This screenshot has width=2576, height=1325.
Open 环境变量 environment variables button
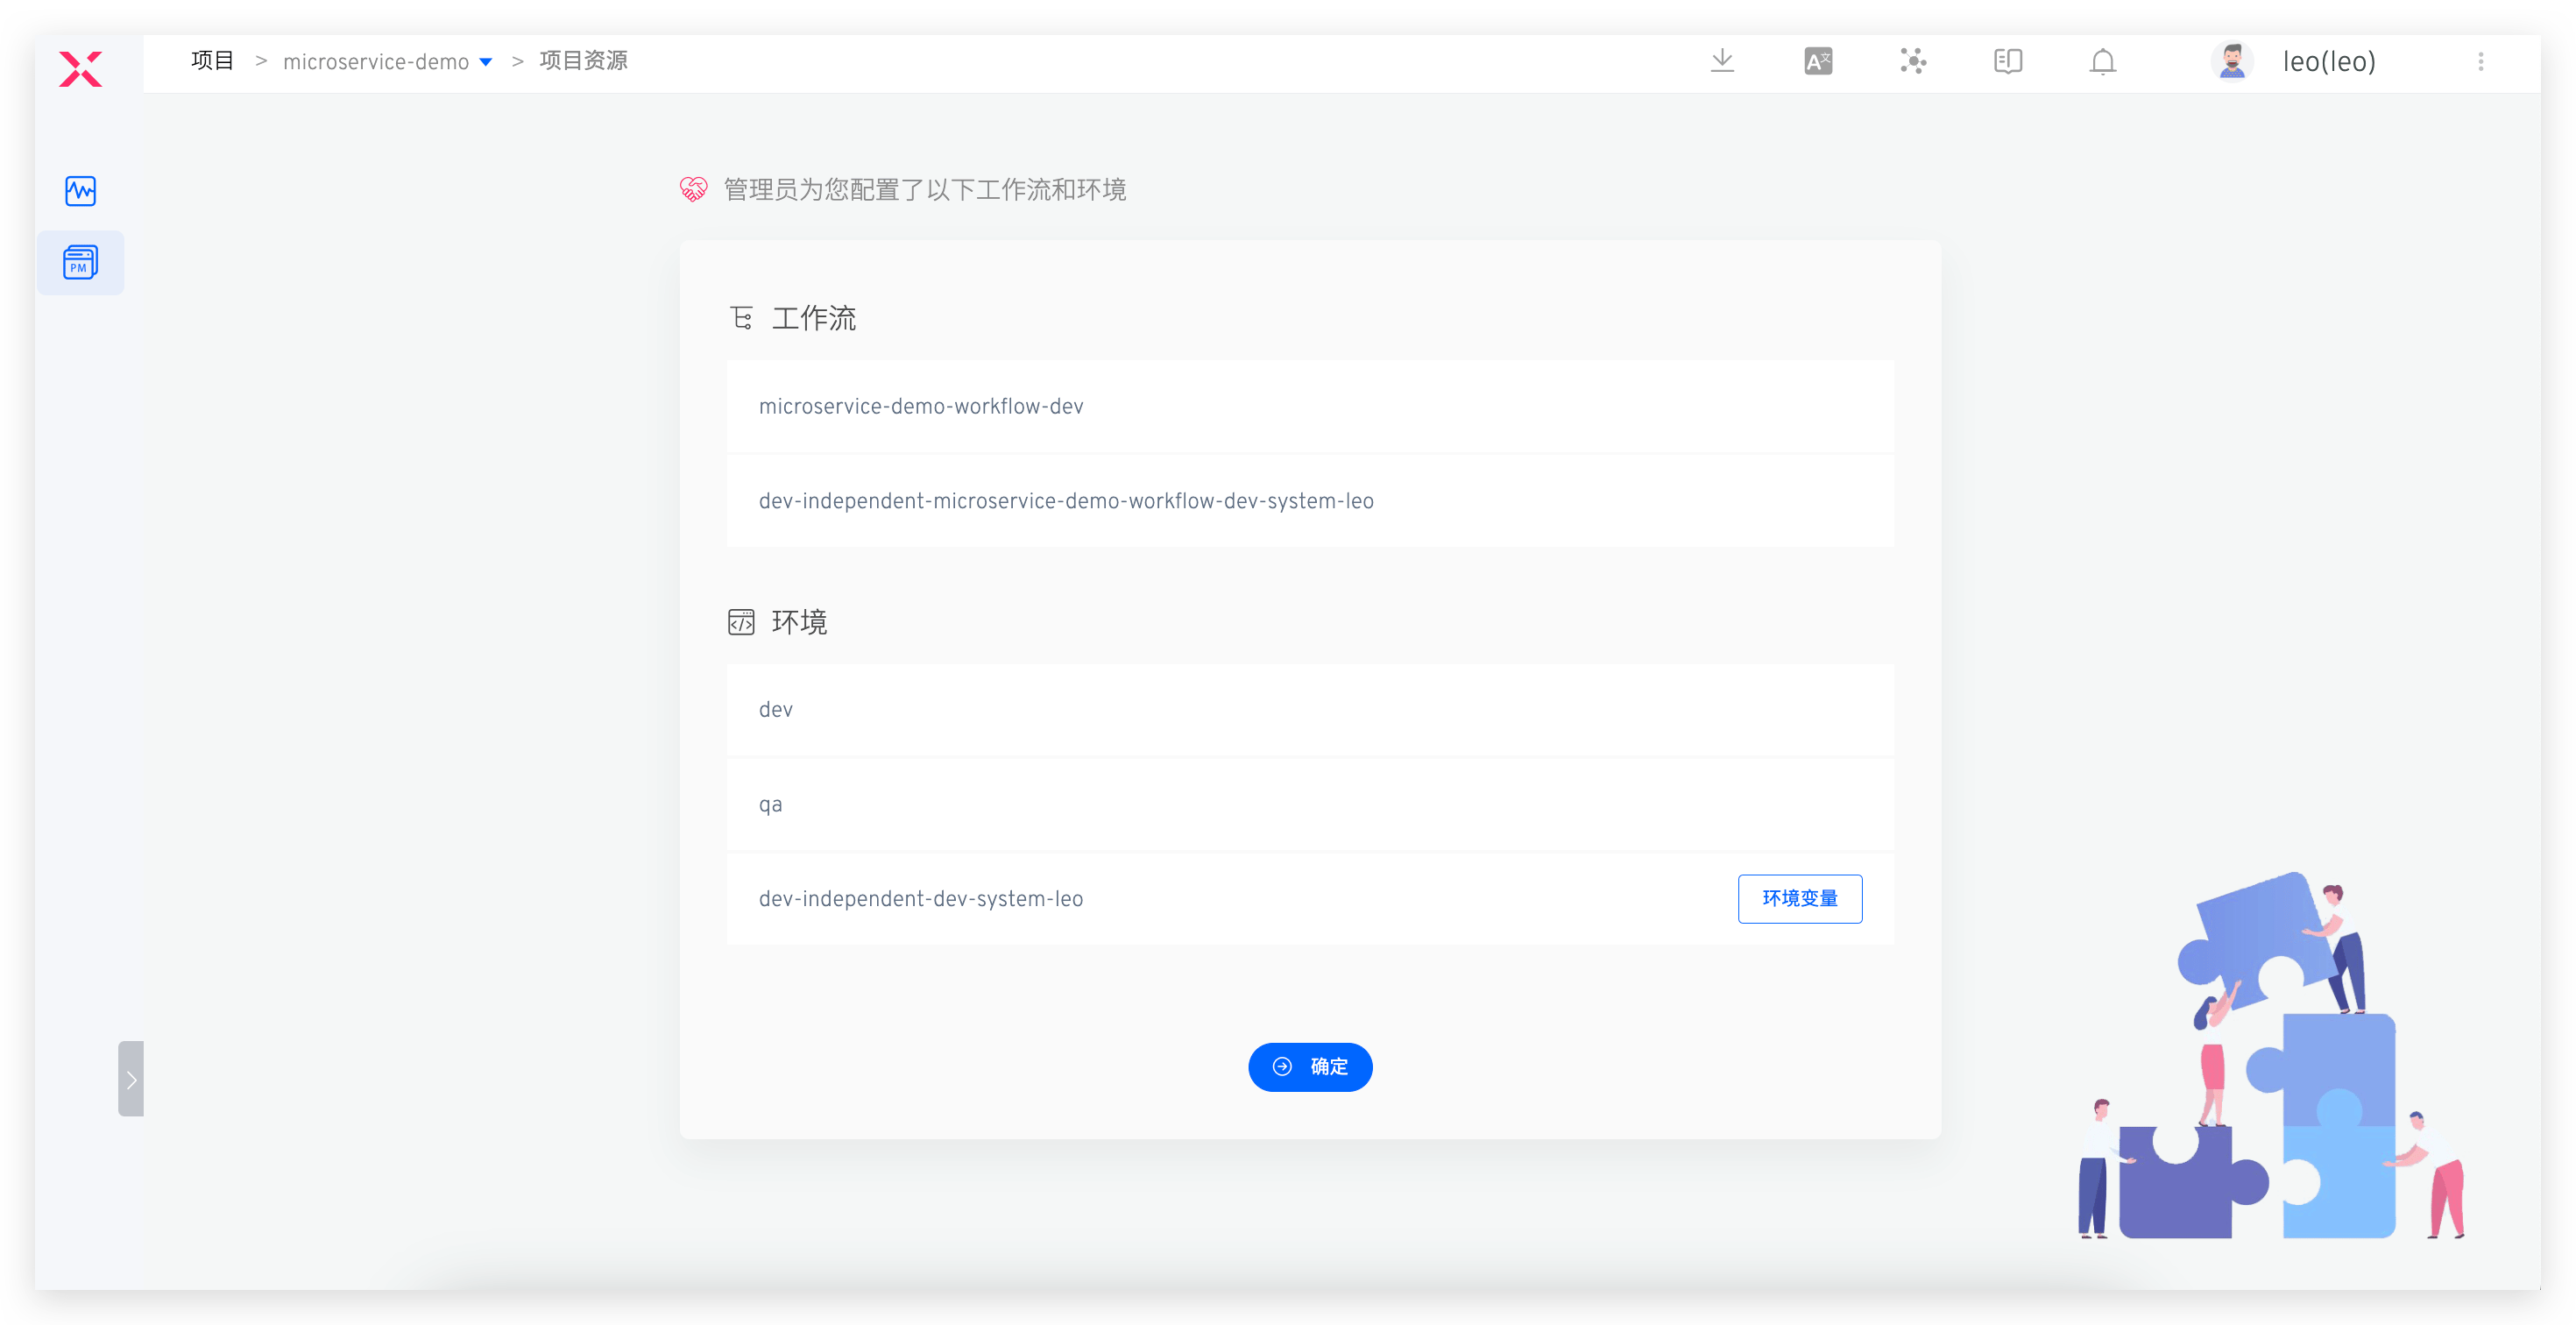click(1800, 898)
